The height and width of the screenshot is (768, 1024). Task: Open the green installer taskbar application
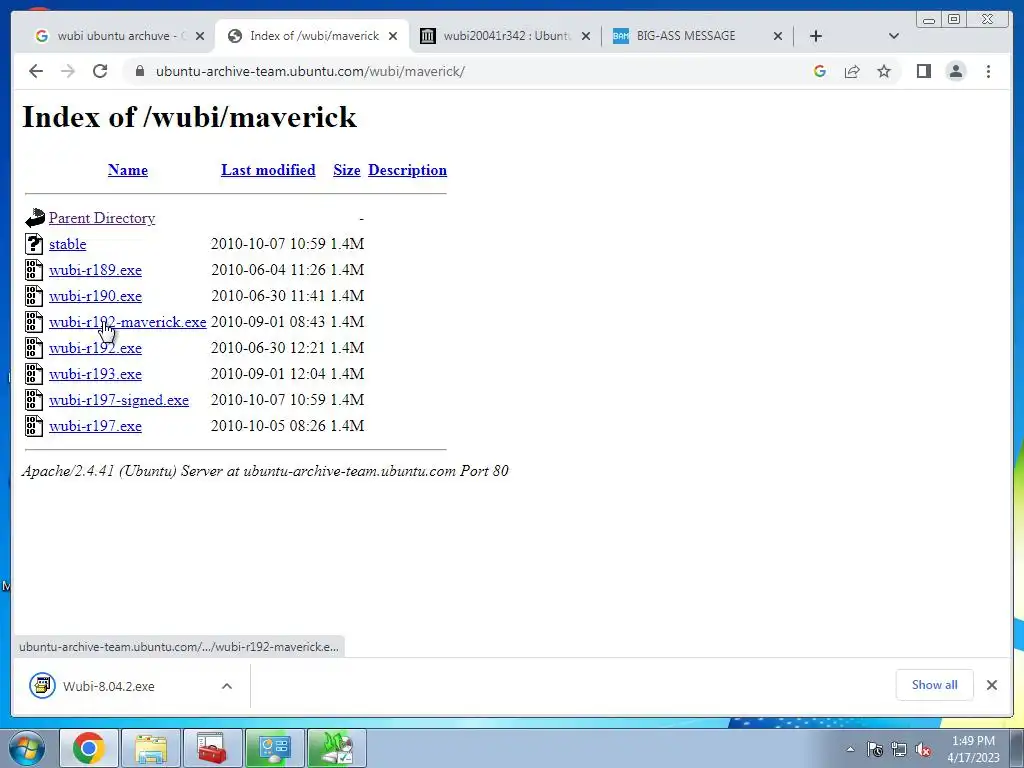coord(336,748)
